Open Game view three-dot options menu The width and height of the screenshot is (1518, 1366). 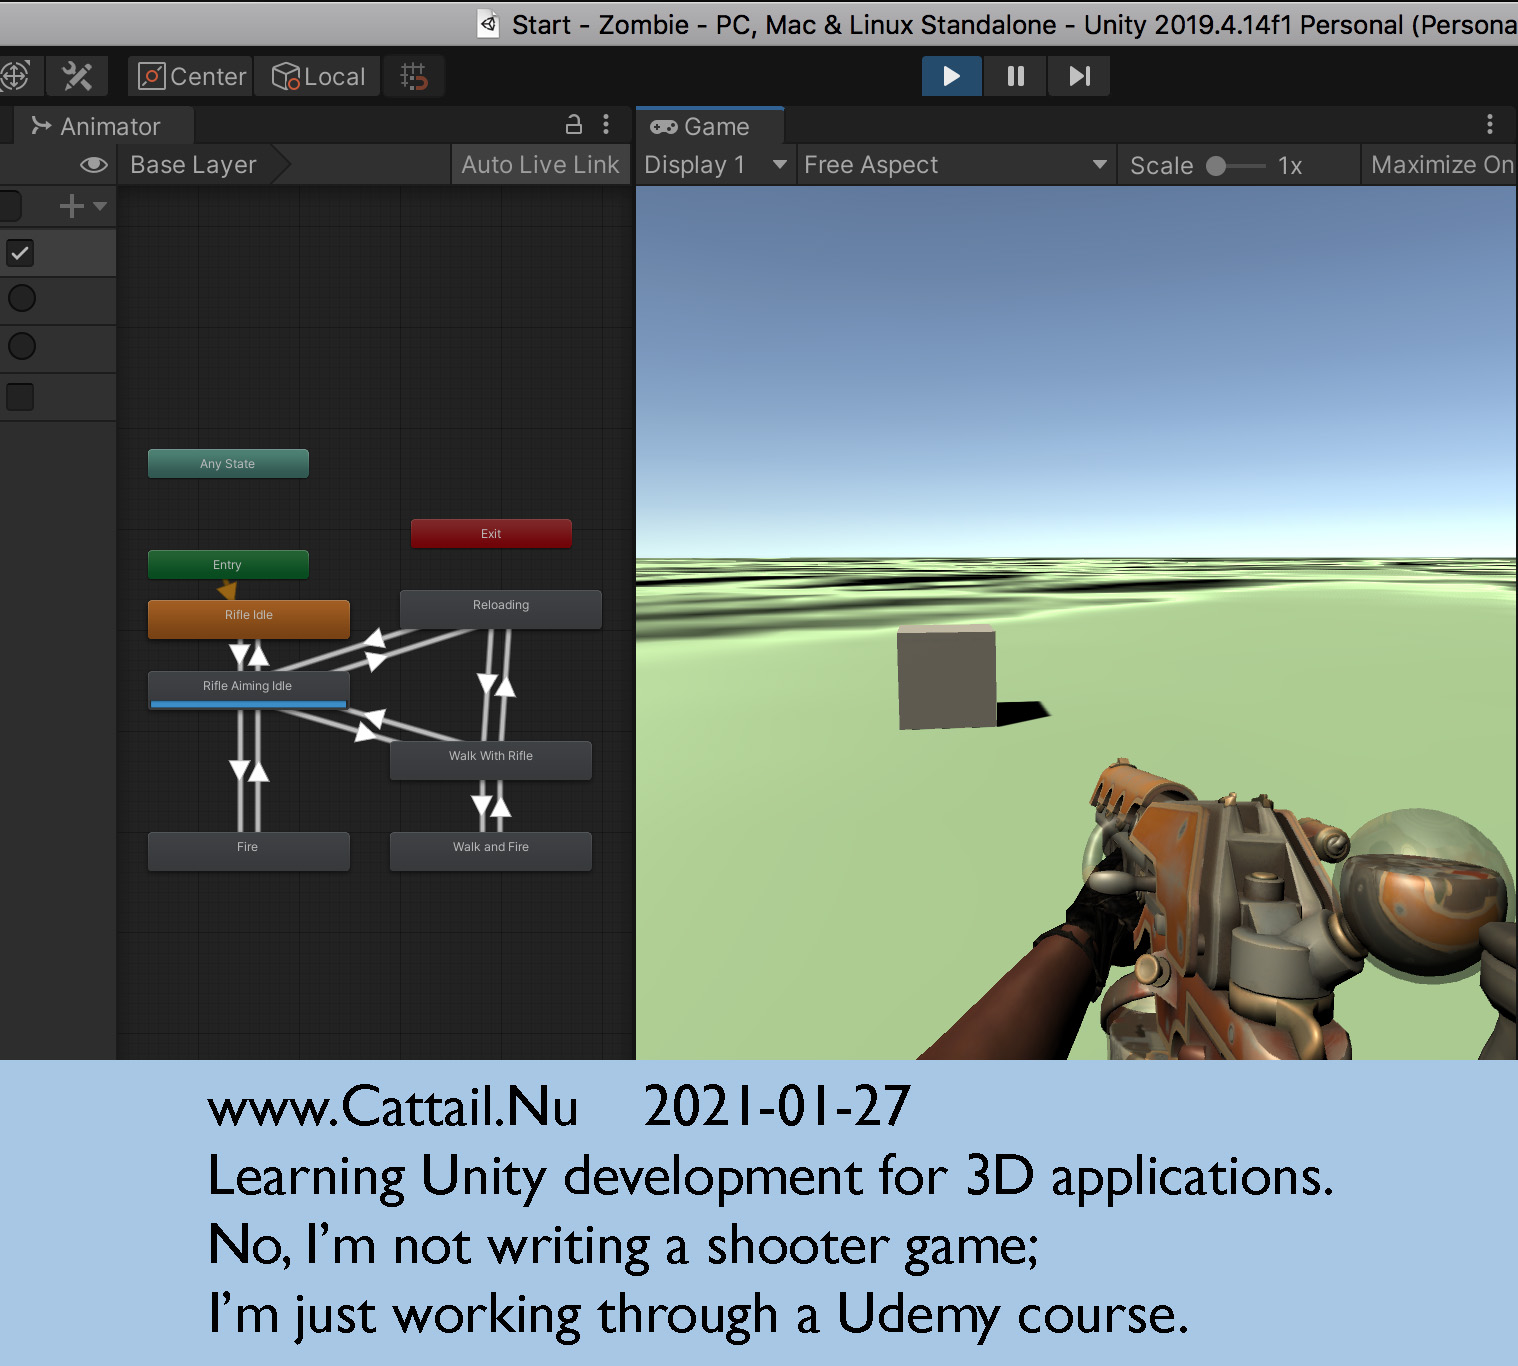1490,125
